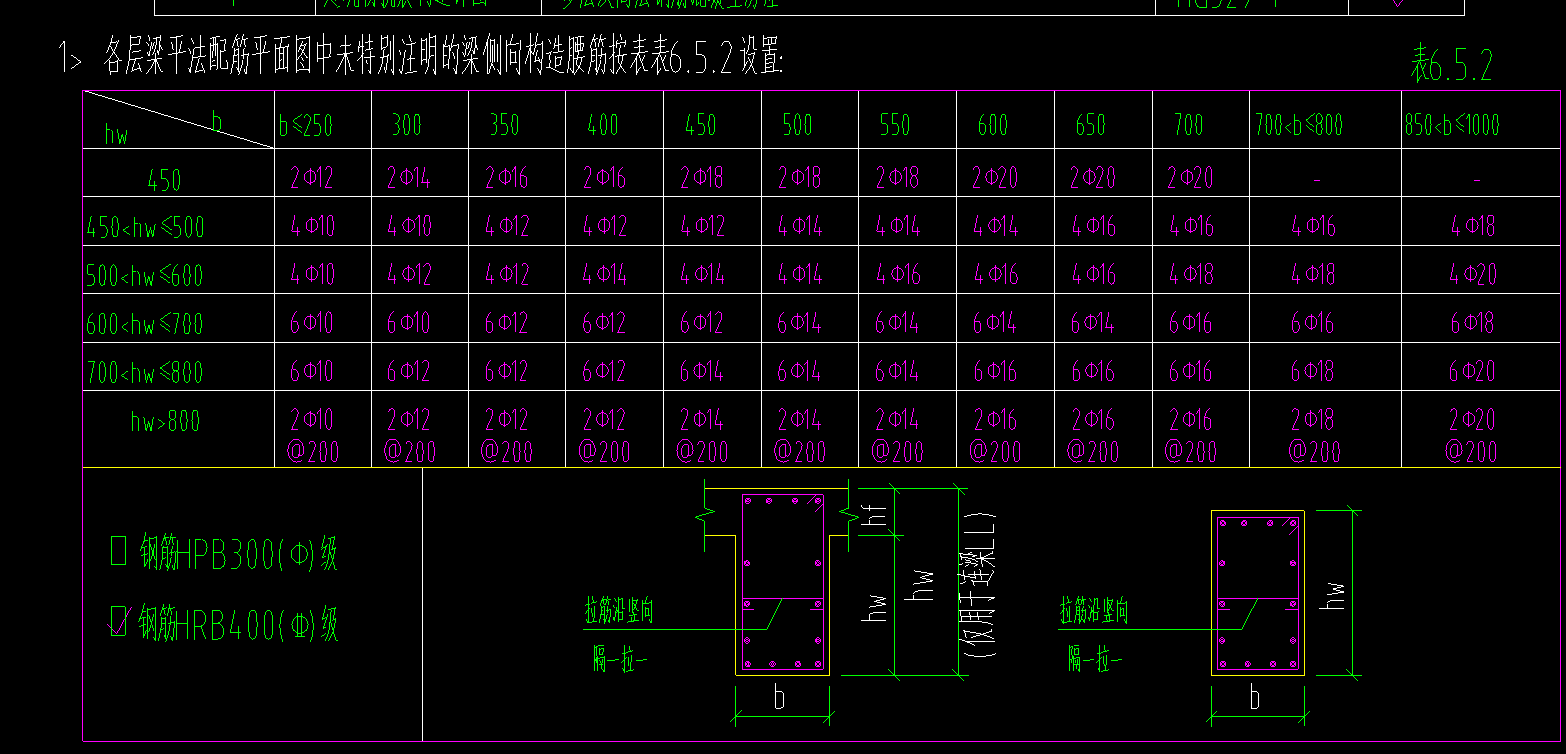Click the column header 400
1566x754 pixels.
(603, 125)
